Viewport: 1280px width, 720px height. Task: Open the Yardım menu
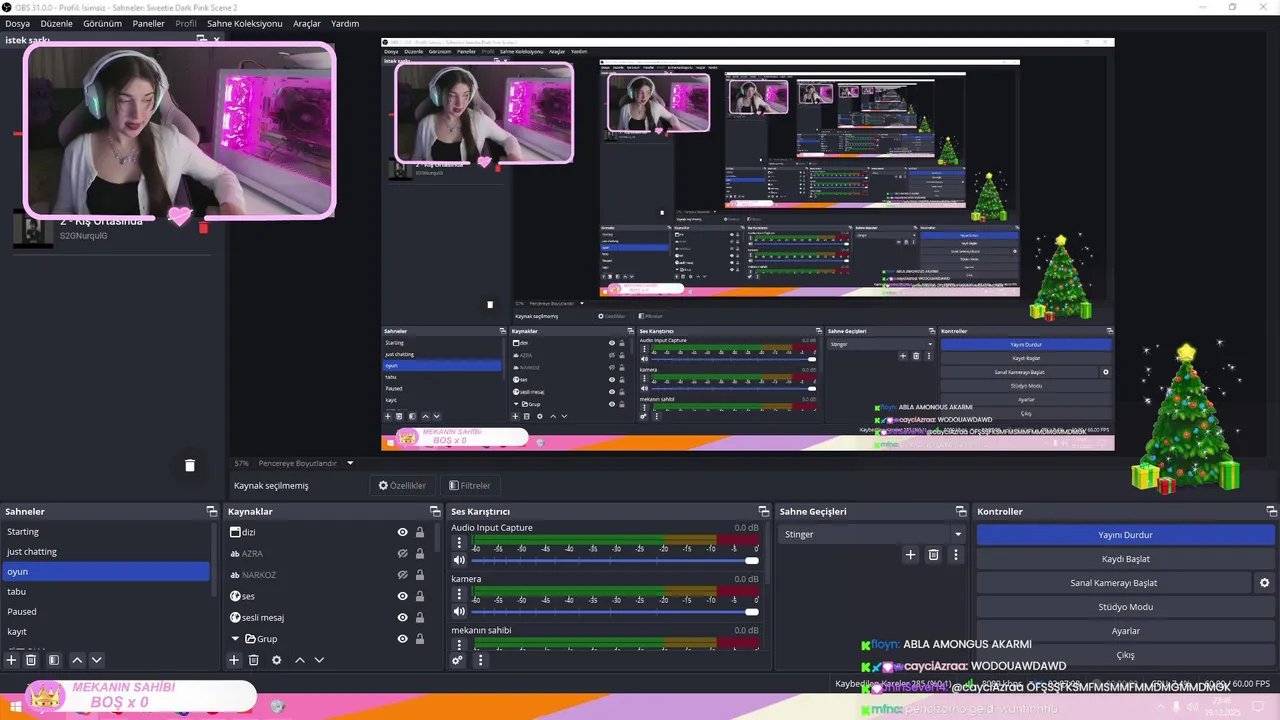[345, 23]
